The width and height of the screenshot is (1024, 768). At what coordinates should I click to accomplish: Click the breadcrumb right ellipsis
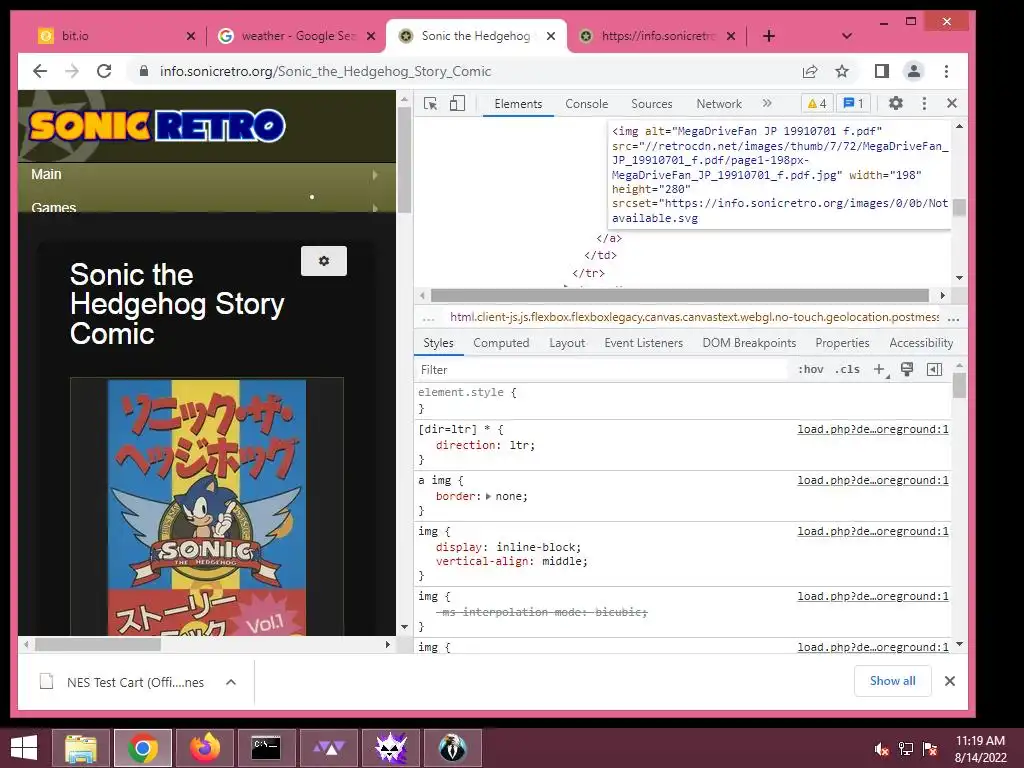coord(953,318)
